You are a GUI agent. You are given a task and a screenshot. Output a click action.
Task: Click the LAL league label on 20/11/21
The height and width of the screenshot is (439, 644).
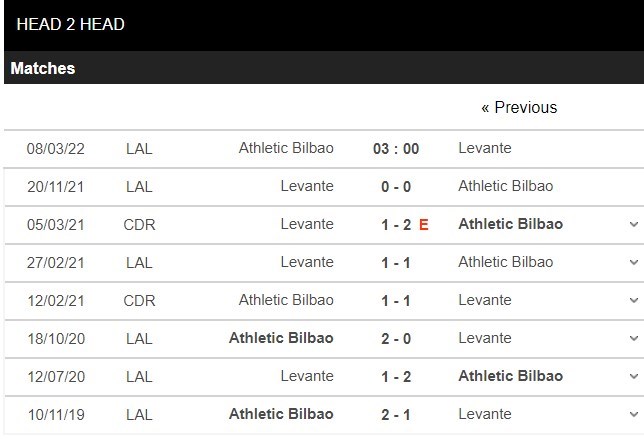140,186
